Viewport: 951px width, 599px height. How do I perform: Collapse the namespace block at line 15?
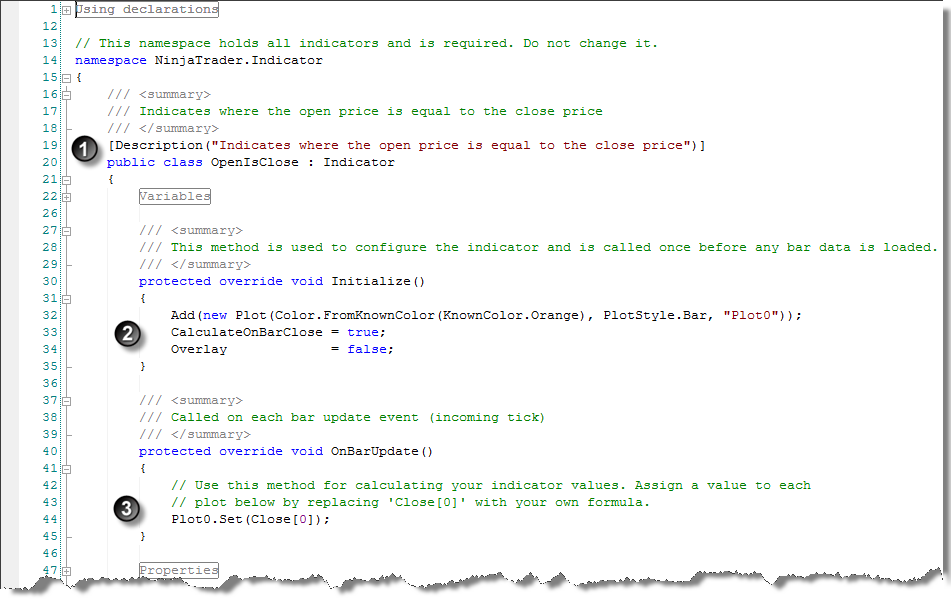(67, 78)
